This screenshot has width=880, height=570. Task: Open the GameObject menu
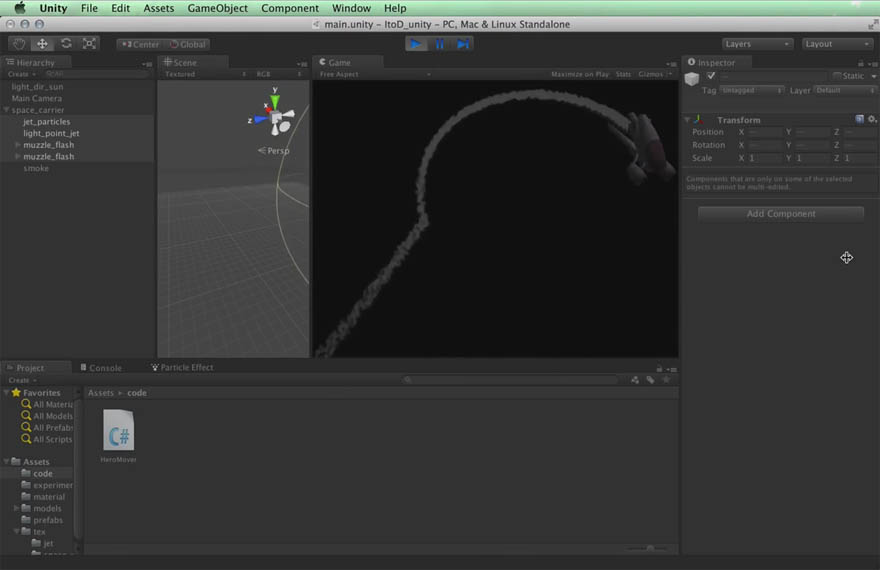coord(217,8)
